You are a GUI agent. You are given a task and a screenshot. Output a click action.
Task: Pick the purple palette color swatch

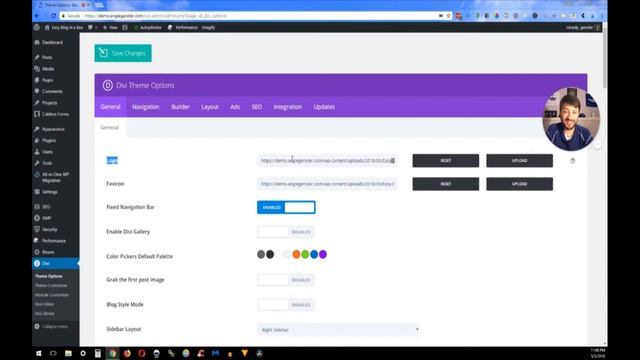pos(323,255)
